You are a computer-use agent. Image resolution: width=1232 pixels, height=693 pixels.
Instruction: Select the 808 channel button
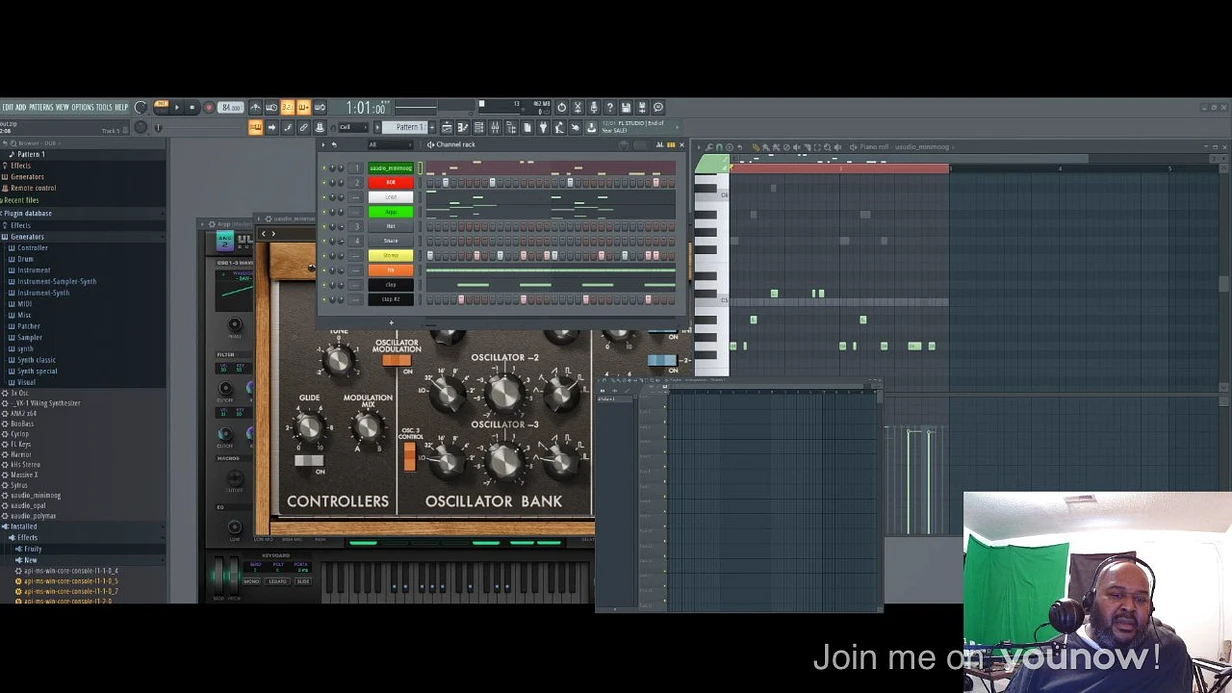tap(391, 182)
